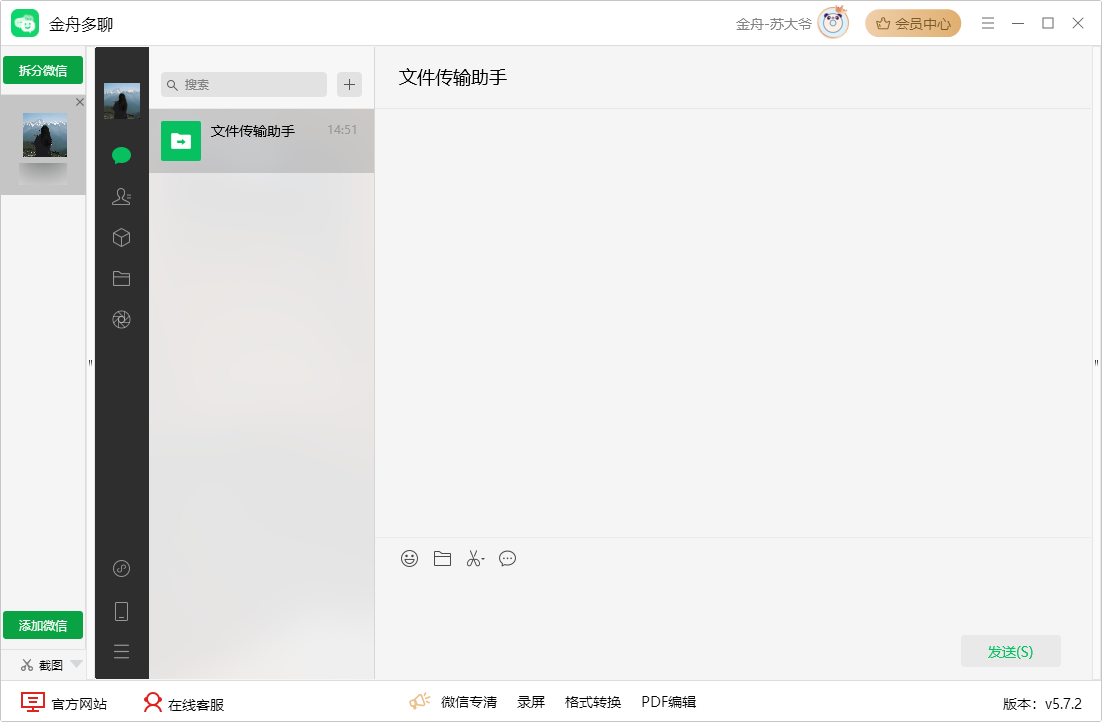
Task: Click PDF编辑 link
Action: pyautogui.click(x=668, y=702)
